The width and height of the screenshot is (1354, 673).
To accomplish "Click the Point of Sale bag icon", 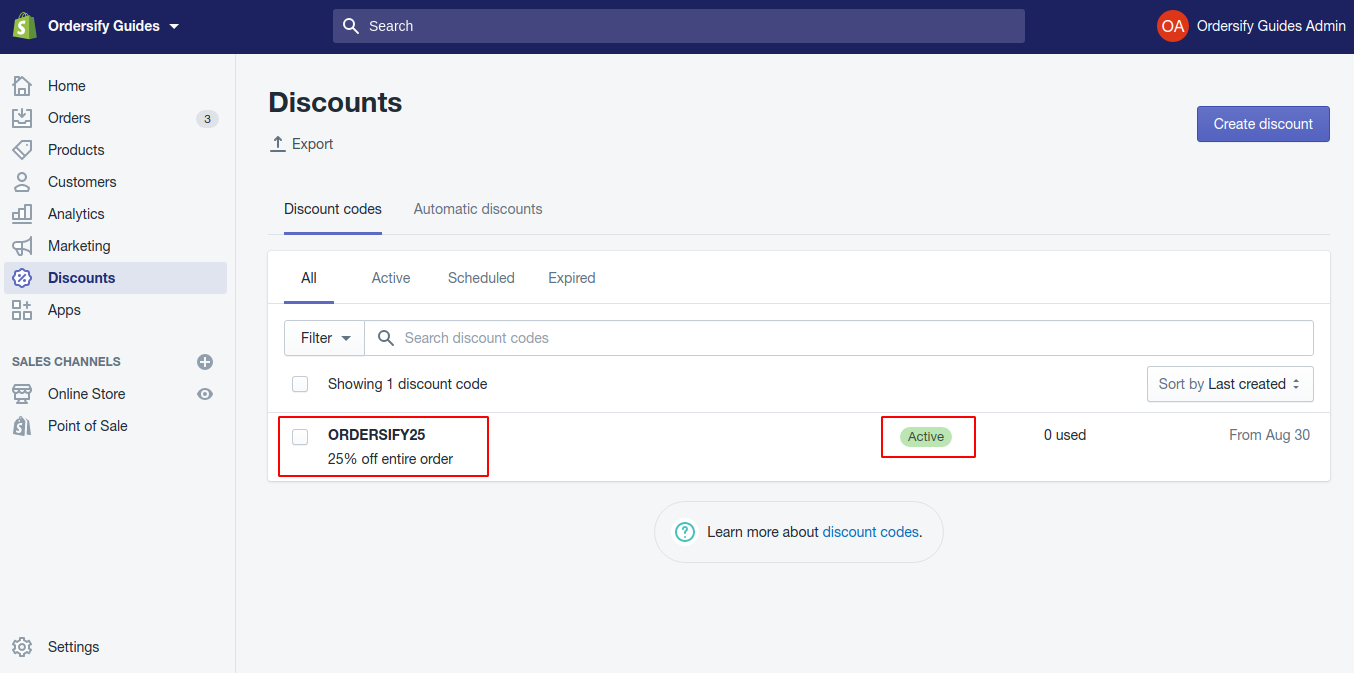I will coord(22,426).
